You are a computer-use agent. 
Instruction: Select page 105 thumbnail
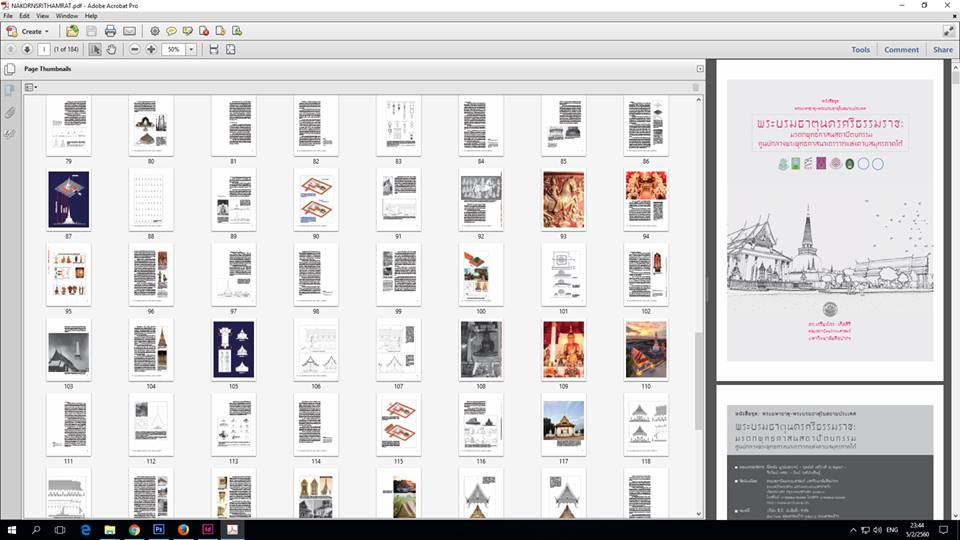233,350
